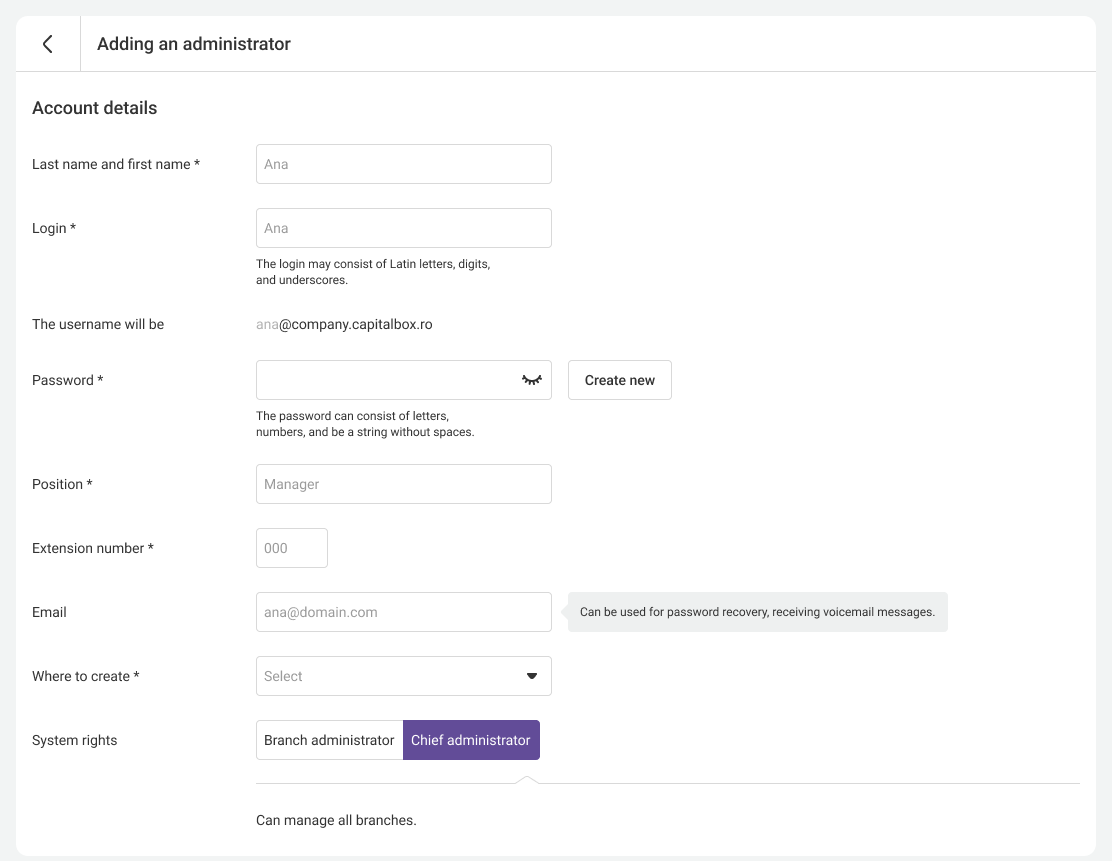
Task: Click the Extension number box
Action: pyautogui.click(x=291, y=548)
